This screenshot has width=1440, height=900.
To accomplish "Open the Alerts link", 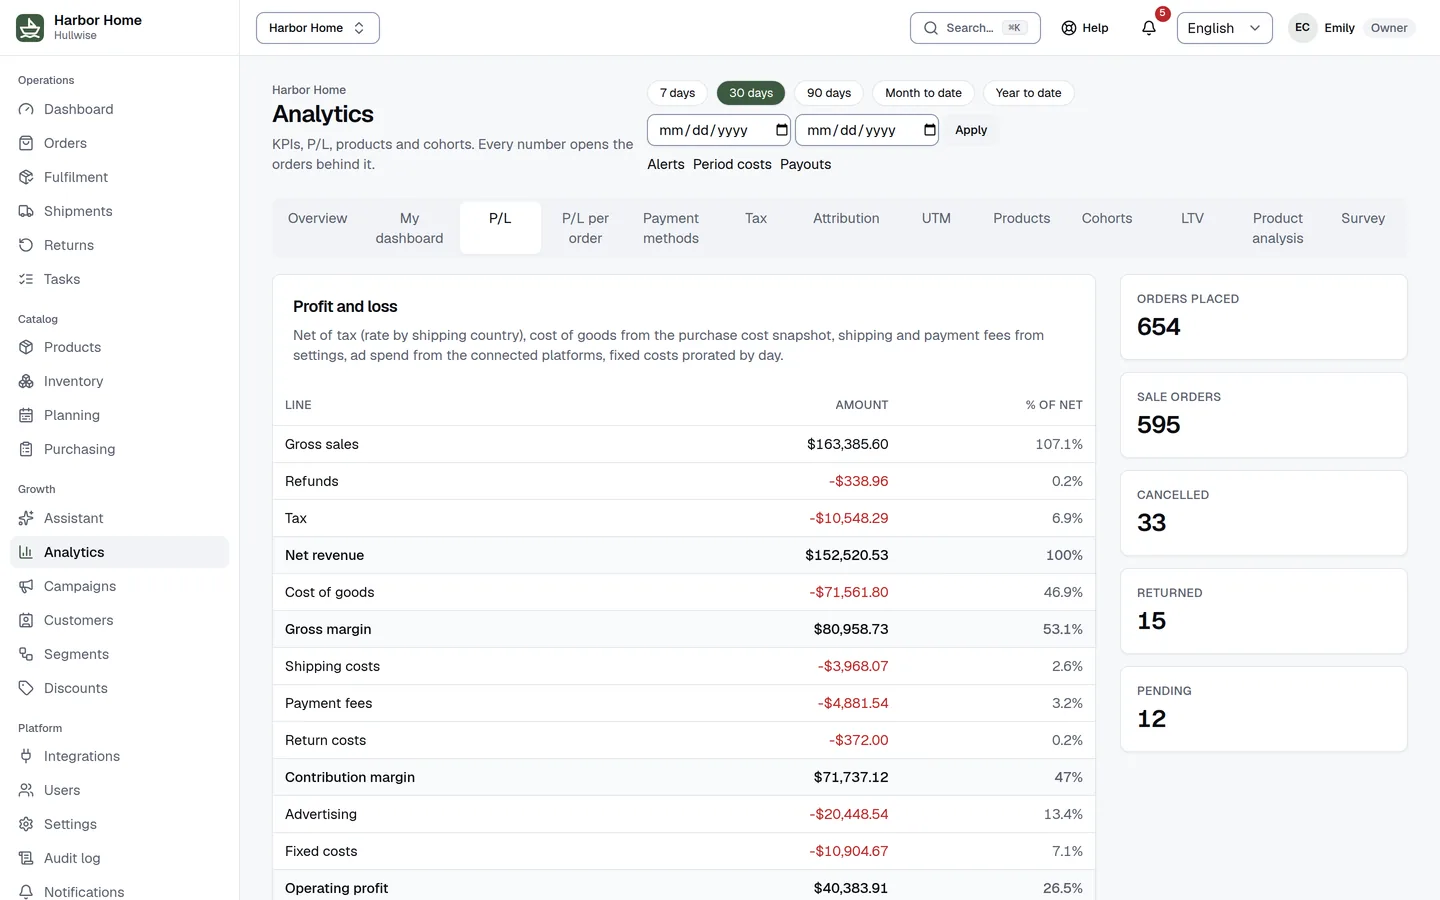I will coord(666,164).
